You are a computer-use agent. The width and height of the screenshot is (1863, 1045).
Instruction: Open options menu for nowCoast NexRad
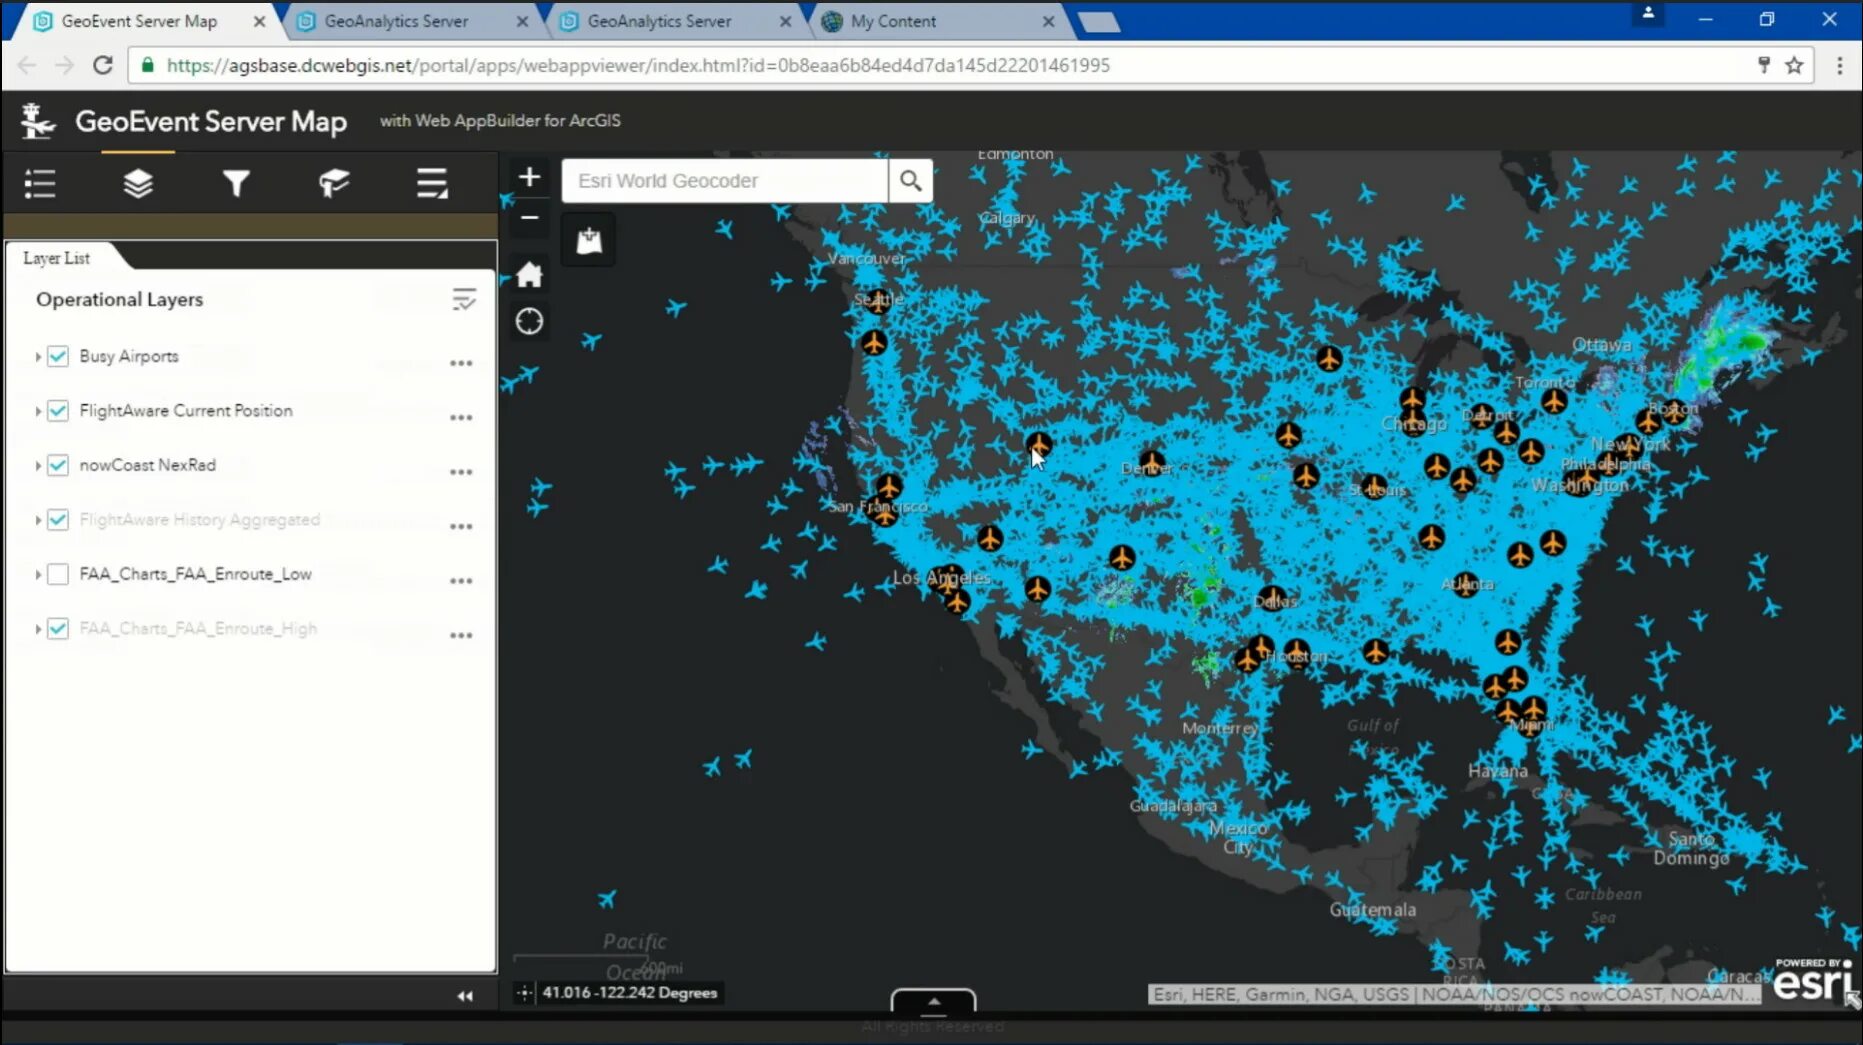pyautogui.click(x=461, y=472)
